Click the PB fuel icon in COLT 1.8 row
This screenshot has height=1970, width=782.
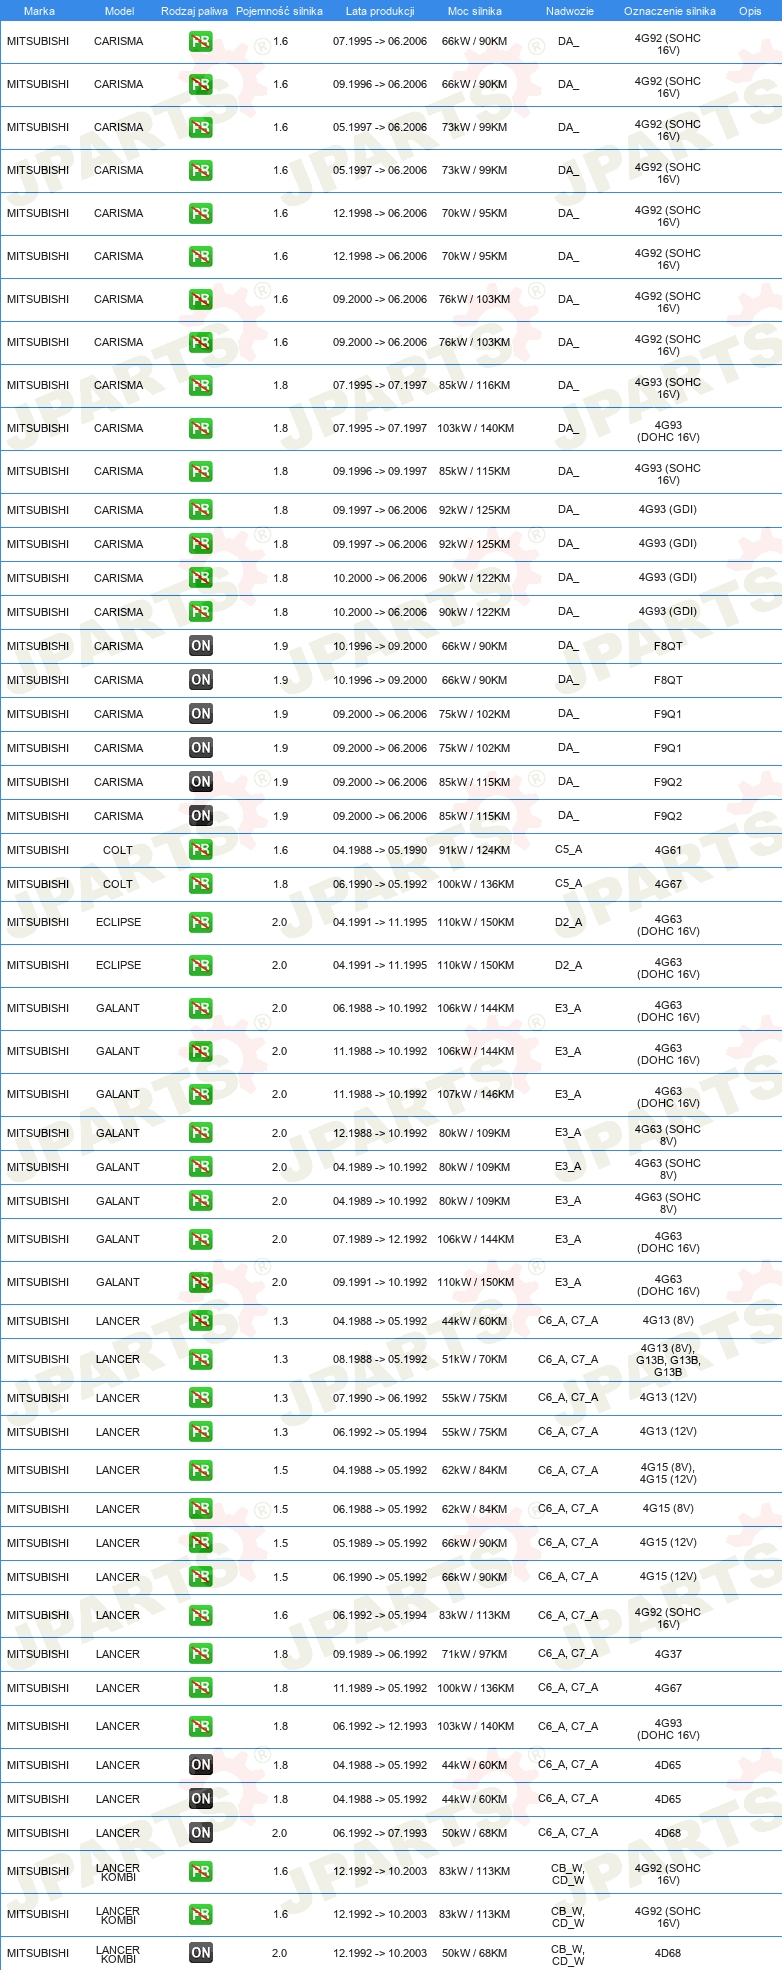tap(201, 885)
